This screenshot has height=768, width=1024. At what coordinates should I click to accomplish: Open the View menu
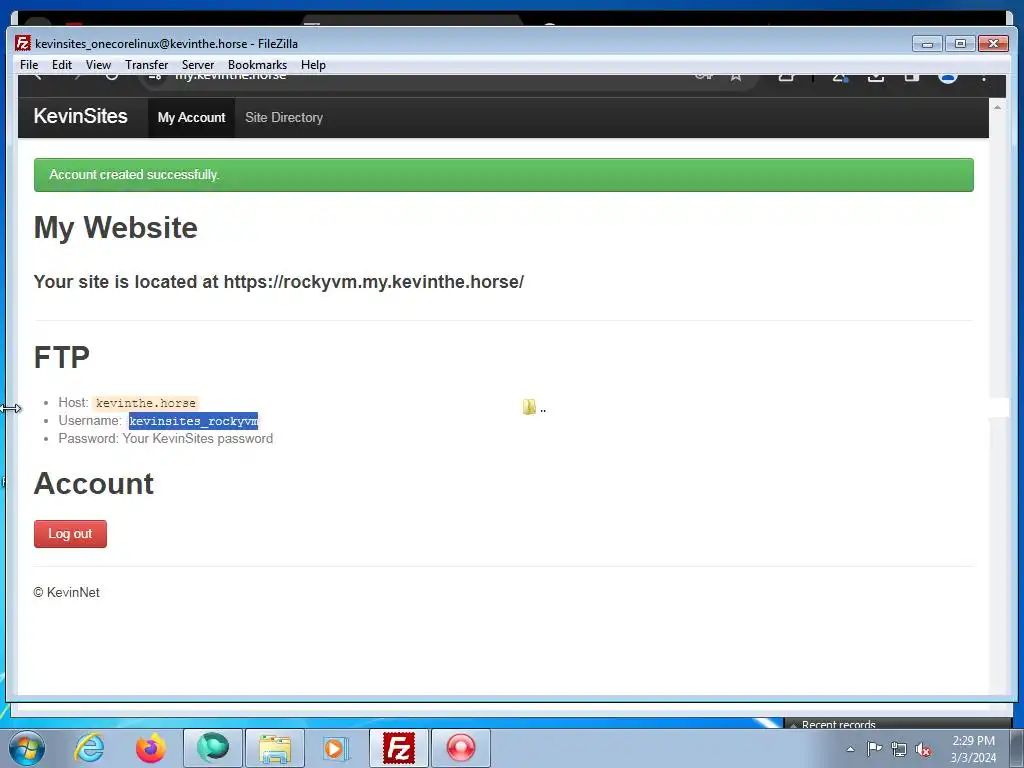[x=98, y=65]
